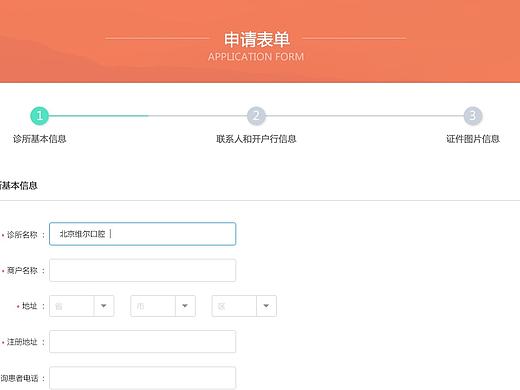This screenshot has height=390, width=520.
Task: Open the 市 city dropdown
Action: [x=163, y=306]
